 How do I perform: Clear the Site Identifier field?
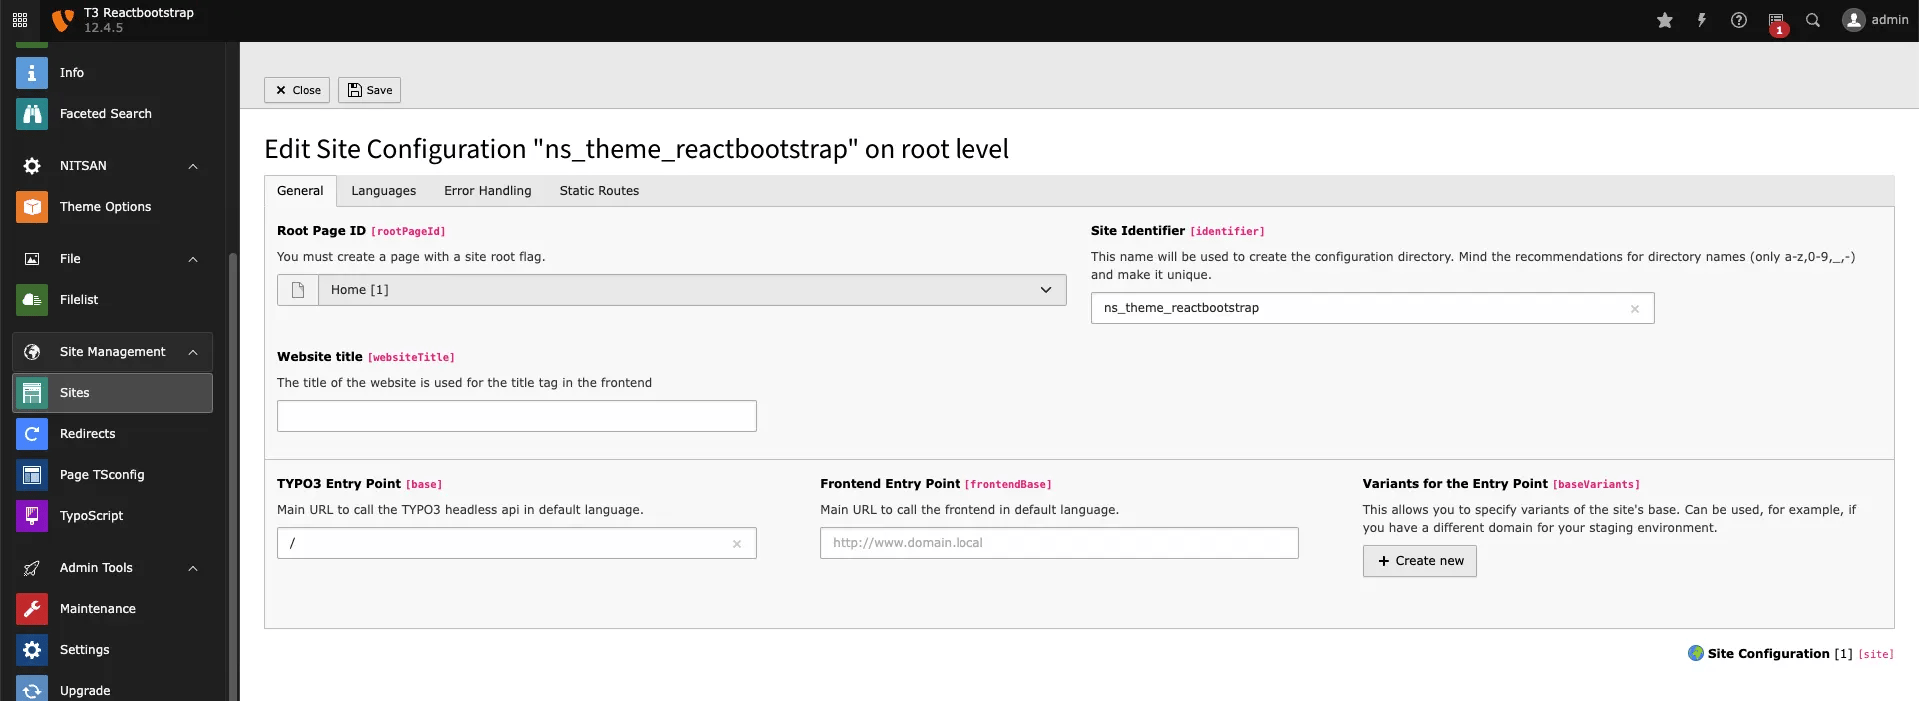(x=1635, y=309)
